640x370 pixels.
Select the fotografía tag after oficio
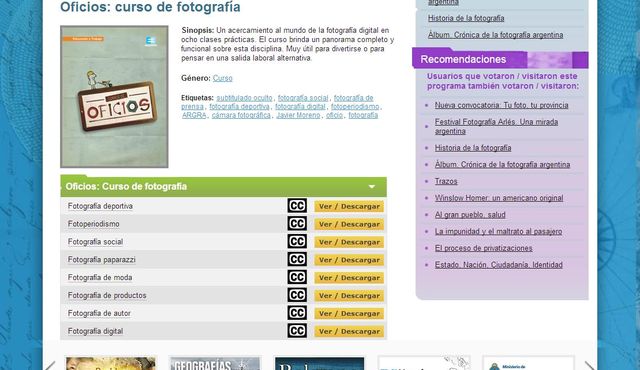pyautogui.click(x=363, y=115)
